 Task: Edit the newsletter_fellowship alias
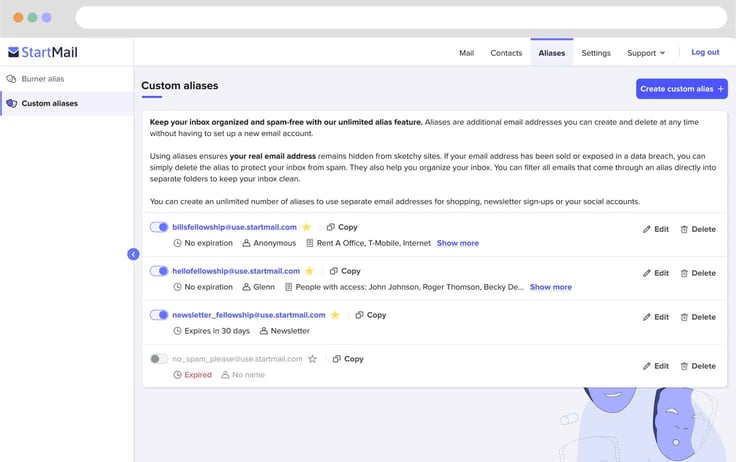(656, 317)
